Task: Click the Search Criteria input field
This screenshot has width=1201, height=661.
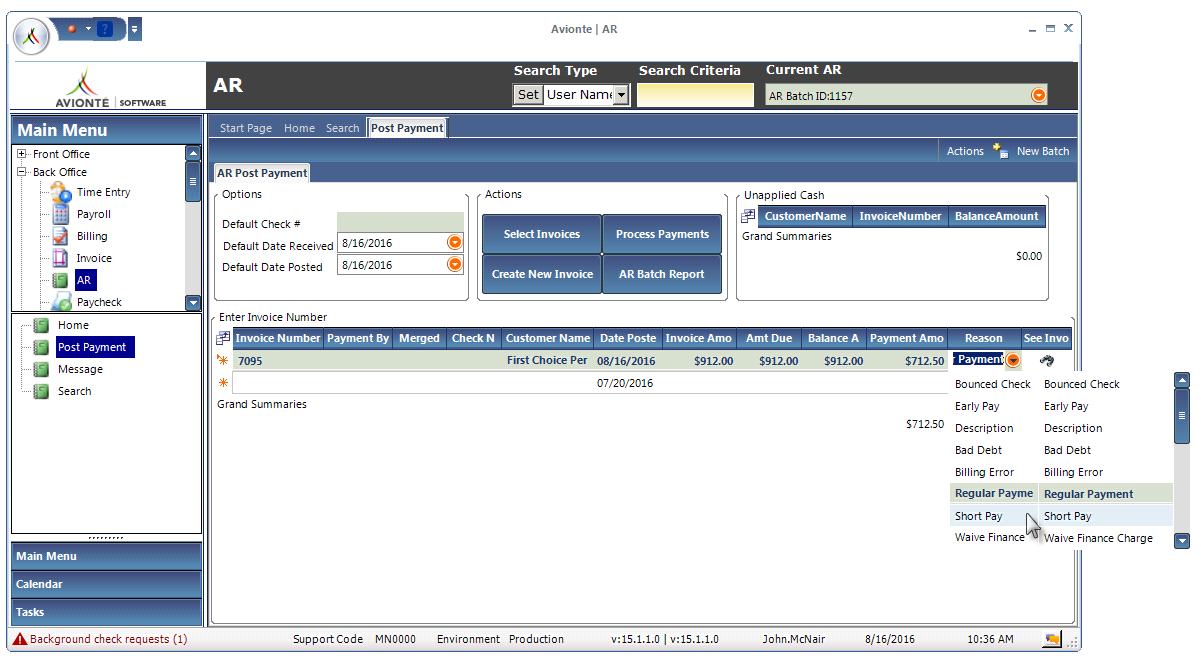Action: click(x=695, y=95)
